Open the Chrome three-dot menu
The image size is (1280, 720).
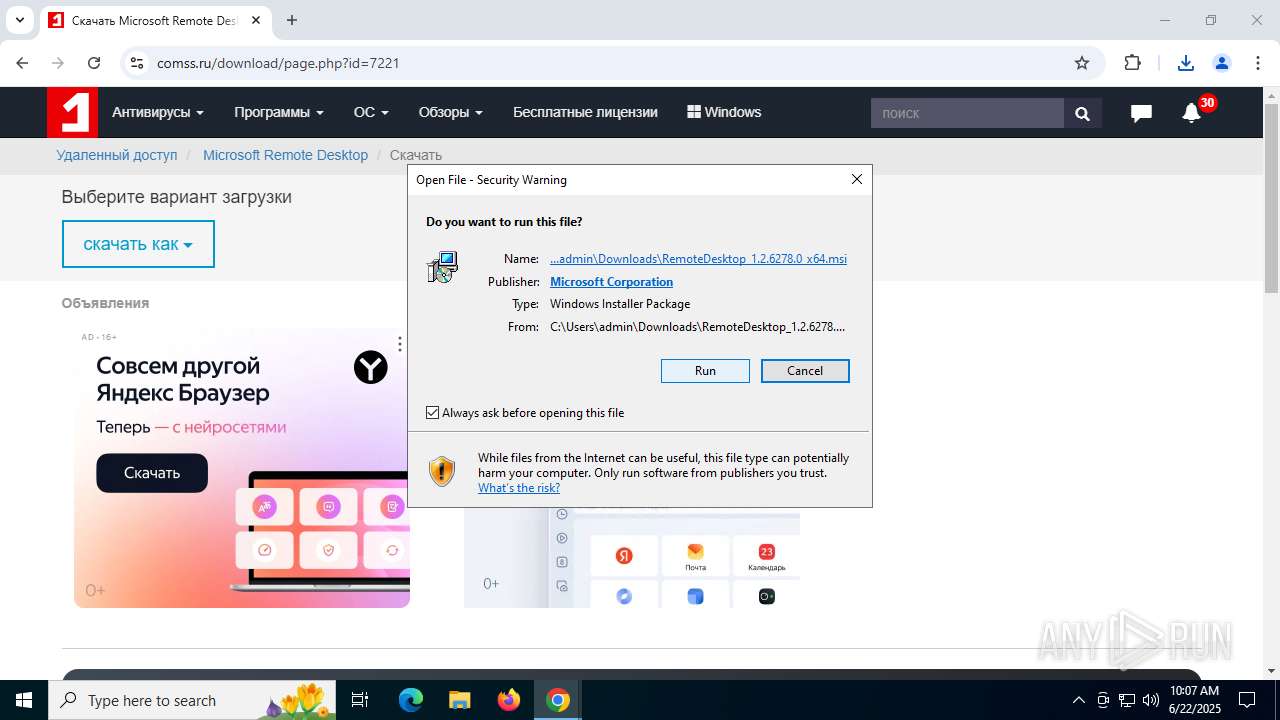tap(1258, 63)
